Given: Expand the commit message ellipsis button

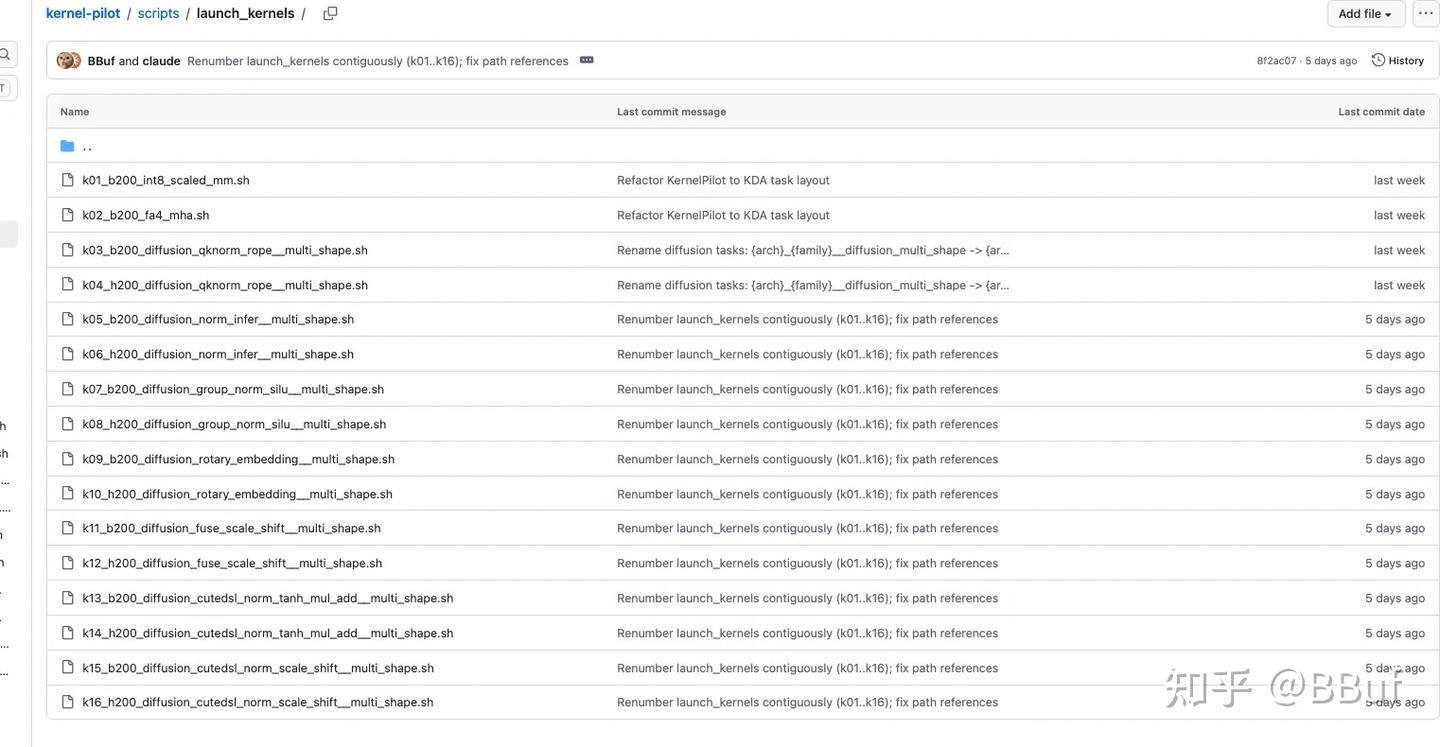Looking at the screenshot, I should (587, 60).
